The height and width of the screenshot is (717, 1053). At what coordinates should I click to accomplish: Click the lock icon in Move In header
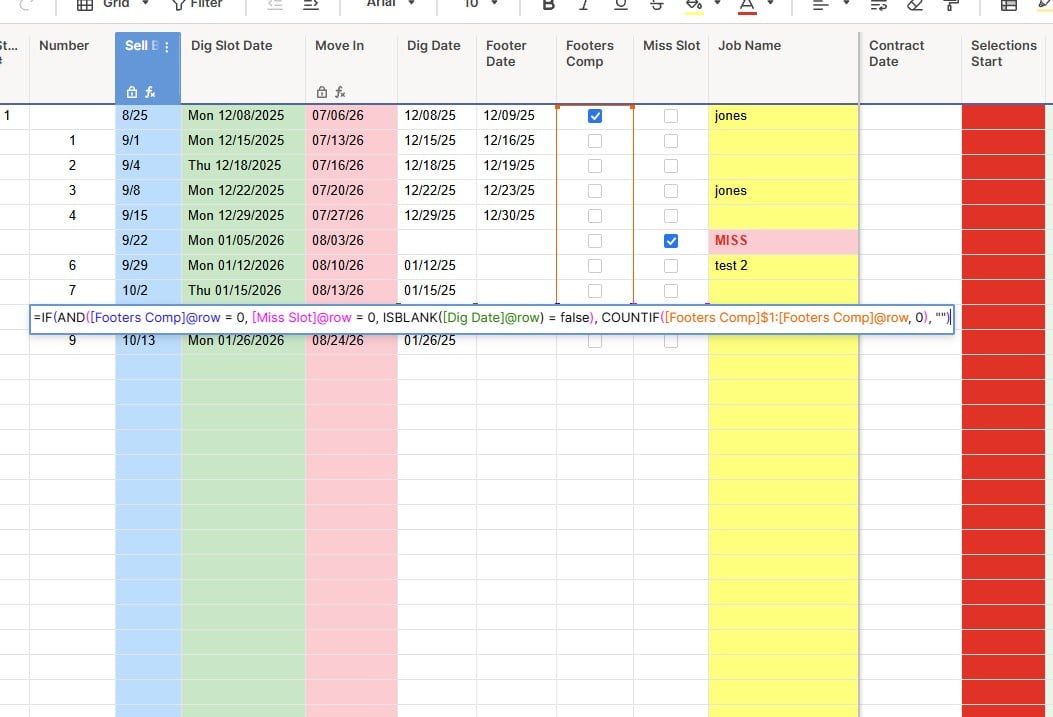pos(322,92)
